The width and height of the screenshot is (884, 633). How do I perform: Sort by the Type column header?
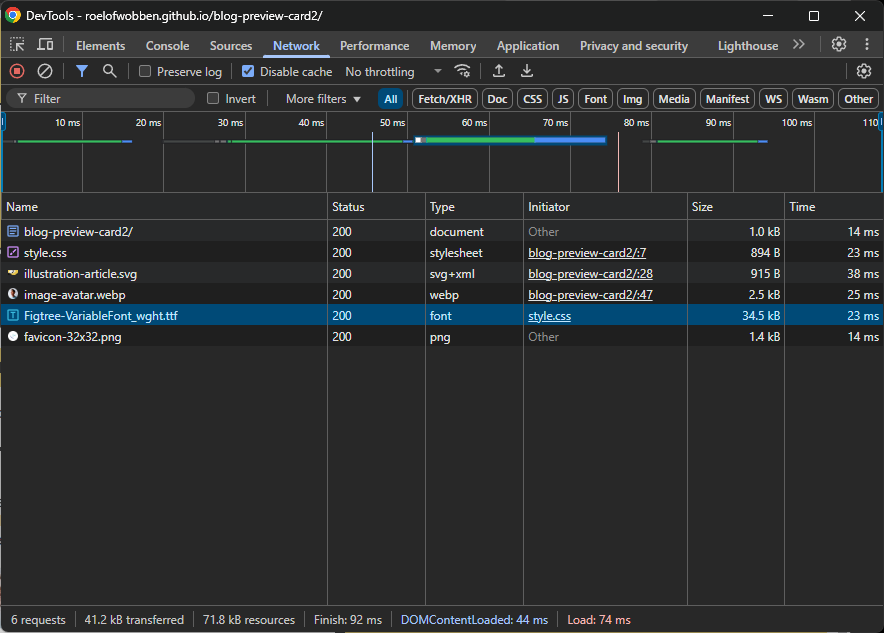coord(474,207)
